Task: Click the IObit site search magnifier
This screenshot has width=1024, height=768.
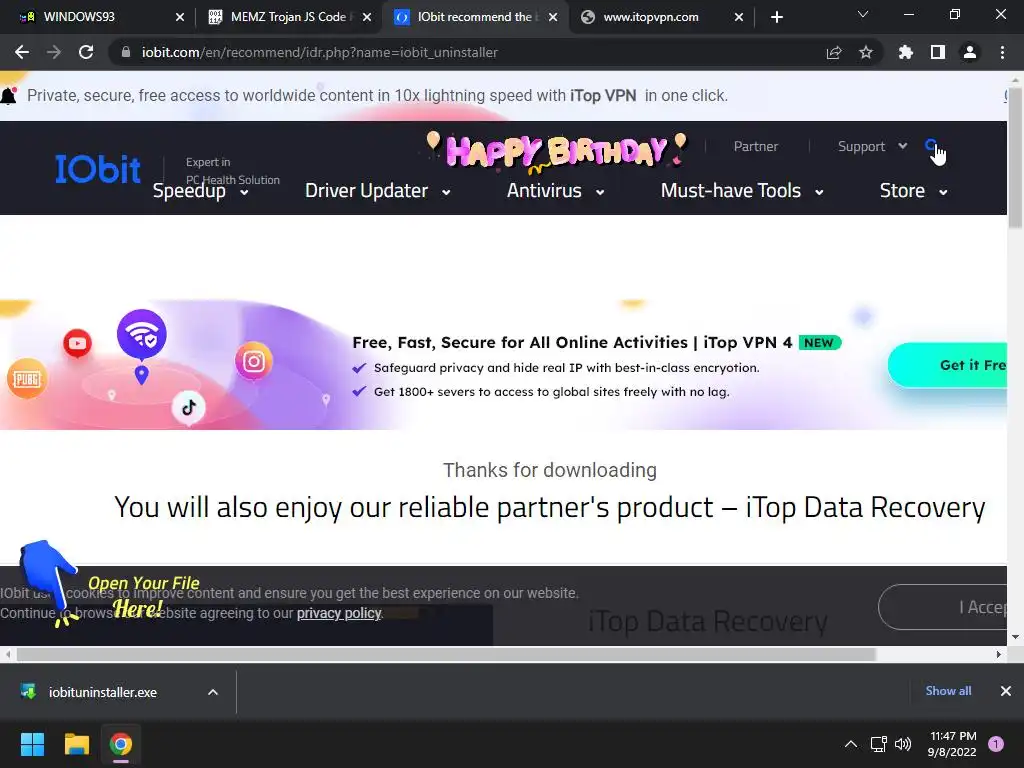Action: (932, 146)
